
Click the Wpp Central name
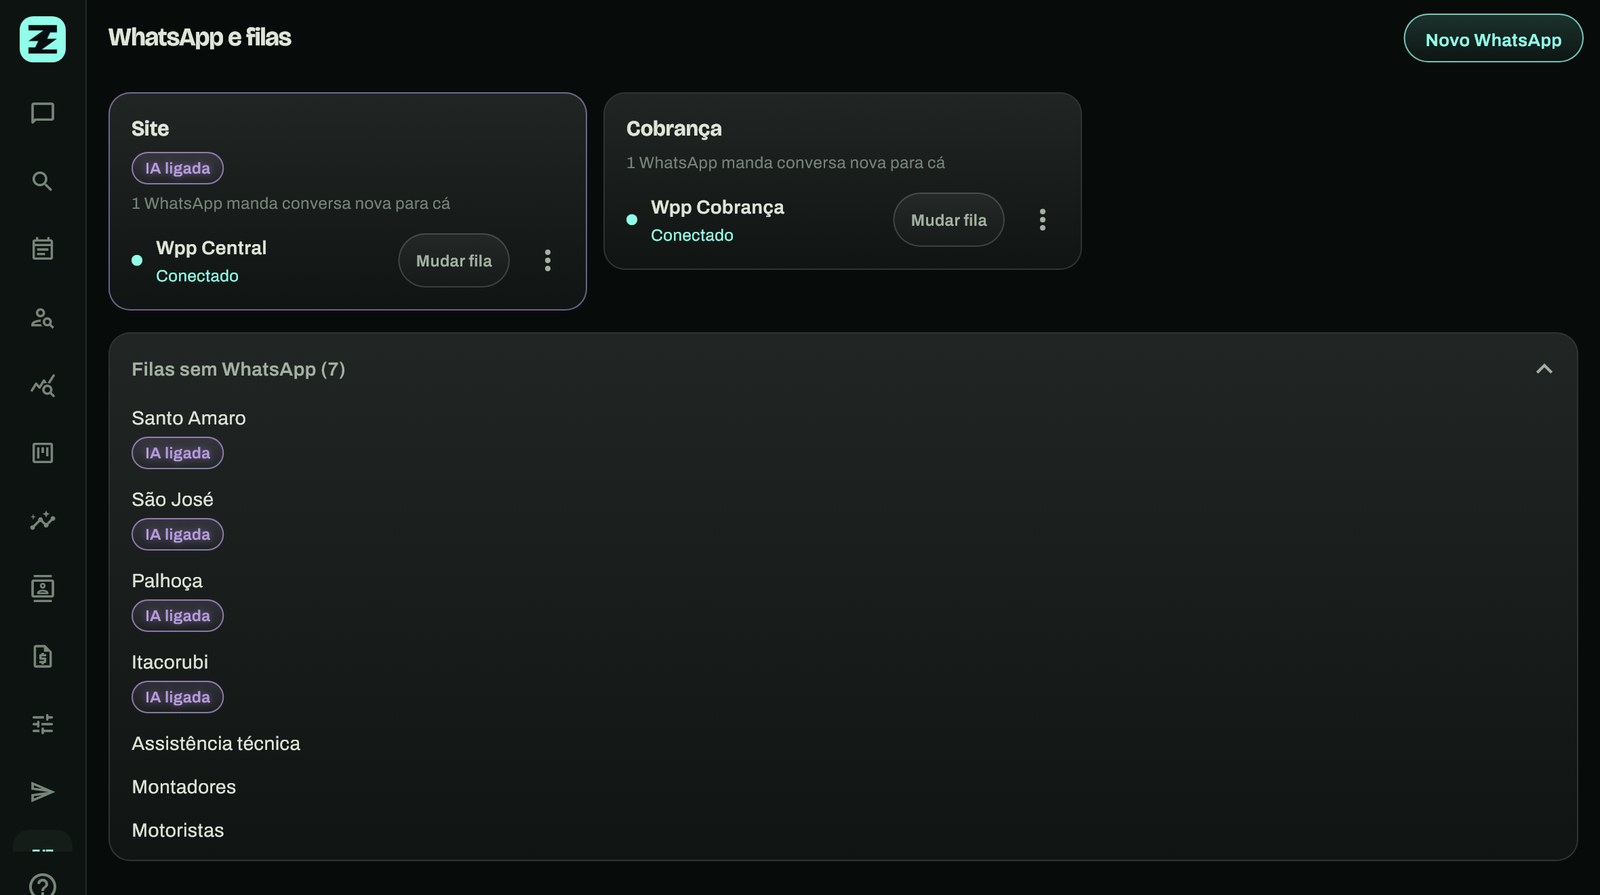[211, 248]
